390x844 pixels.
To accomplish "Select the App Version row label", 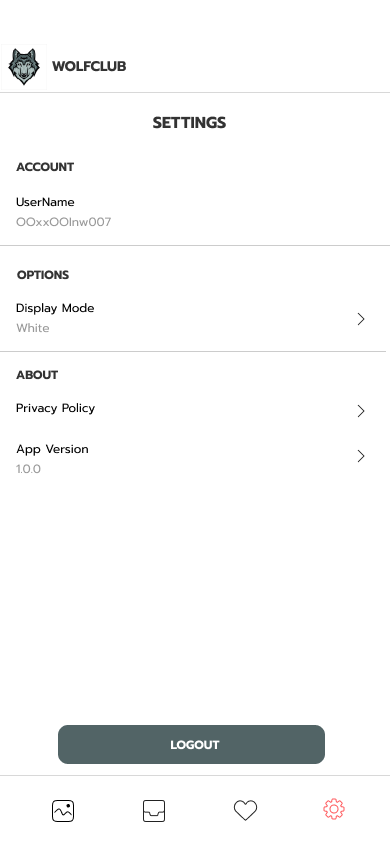I will [x=52, y=449].
